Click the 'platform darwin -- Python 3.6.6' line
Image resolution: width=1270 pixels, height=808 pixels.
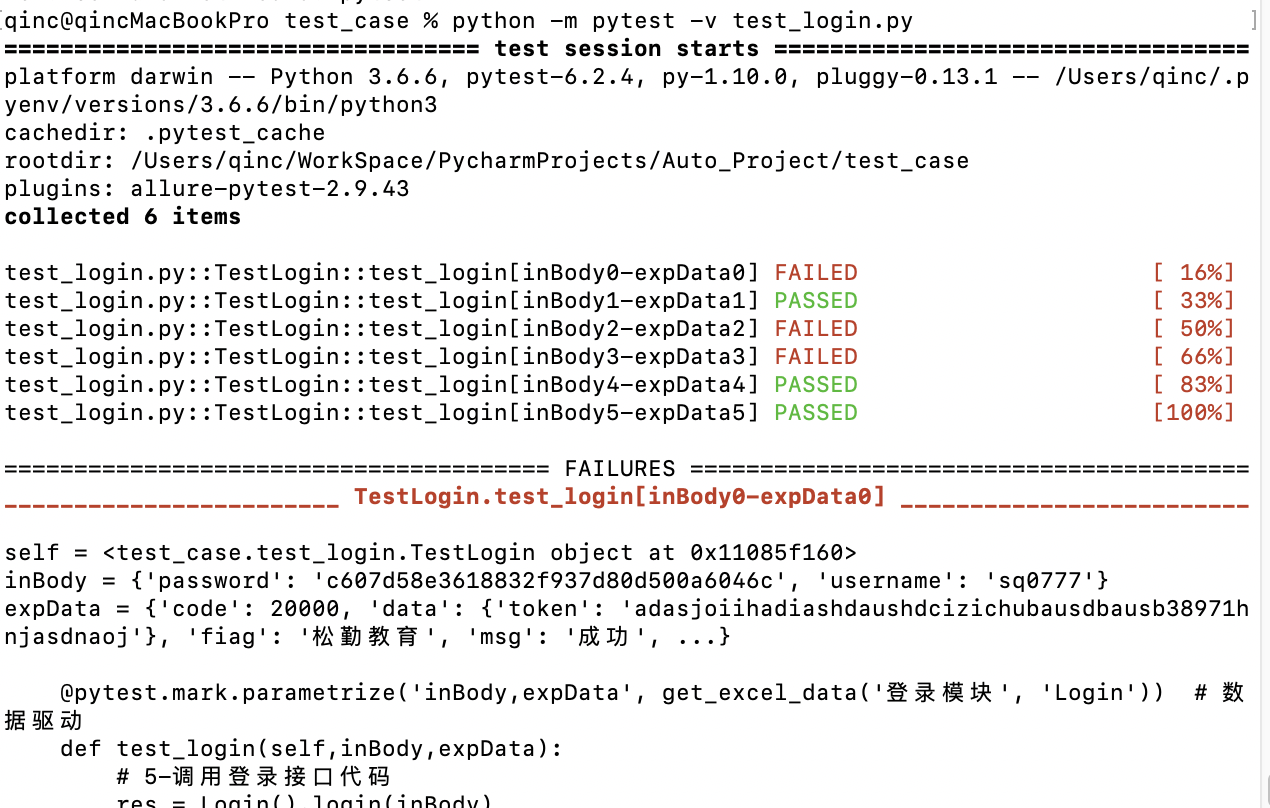coord(627,77)
